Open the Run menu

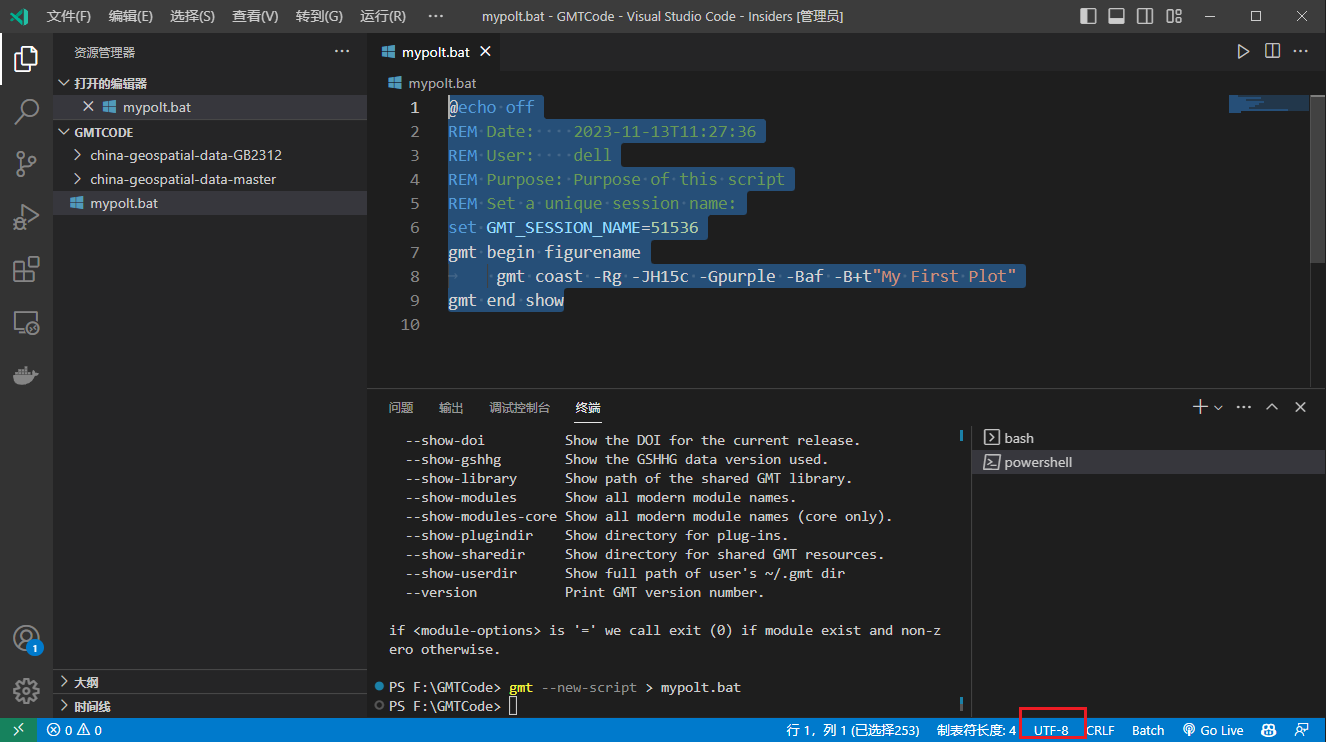[383, 16]
